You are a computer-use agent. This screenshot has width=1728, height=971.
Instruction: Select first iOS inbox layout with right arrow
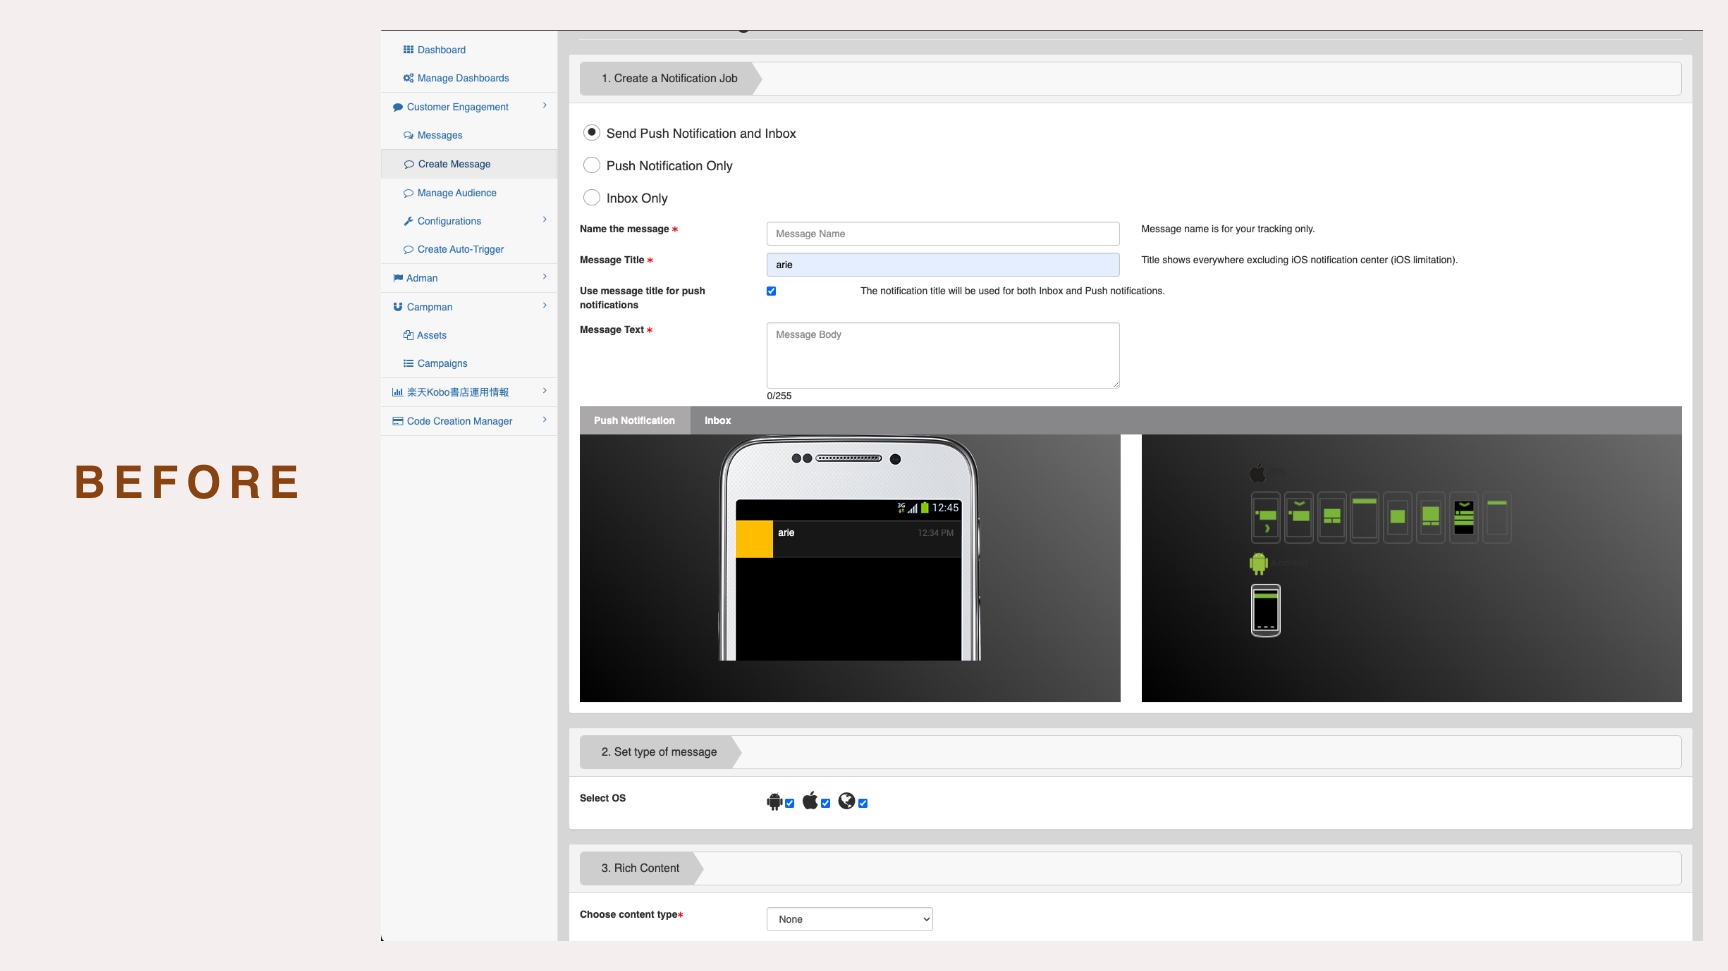1266,518
